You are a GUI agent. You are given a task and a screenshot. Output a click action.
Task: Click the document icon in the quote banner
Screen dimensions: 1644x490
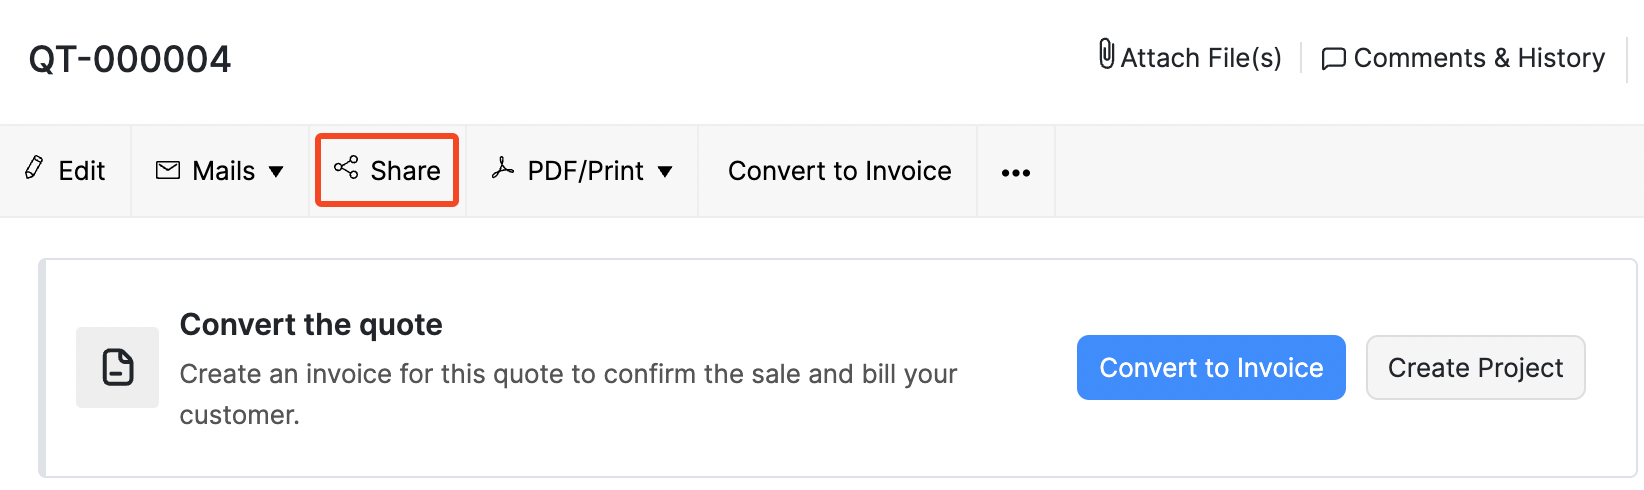(118, 367)
